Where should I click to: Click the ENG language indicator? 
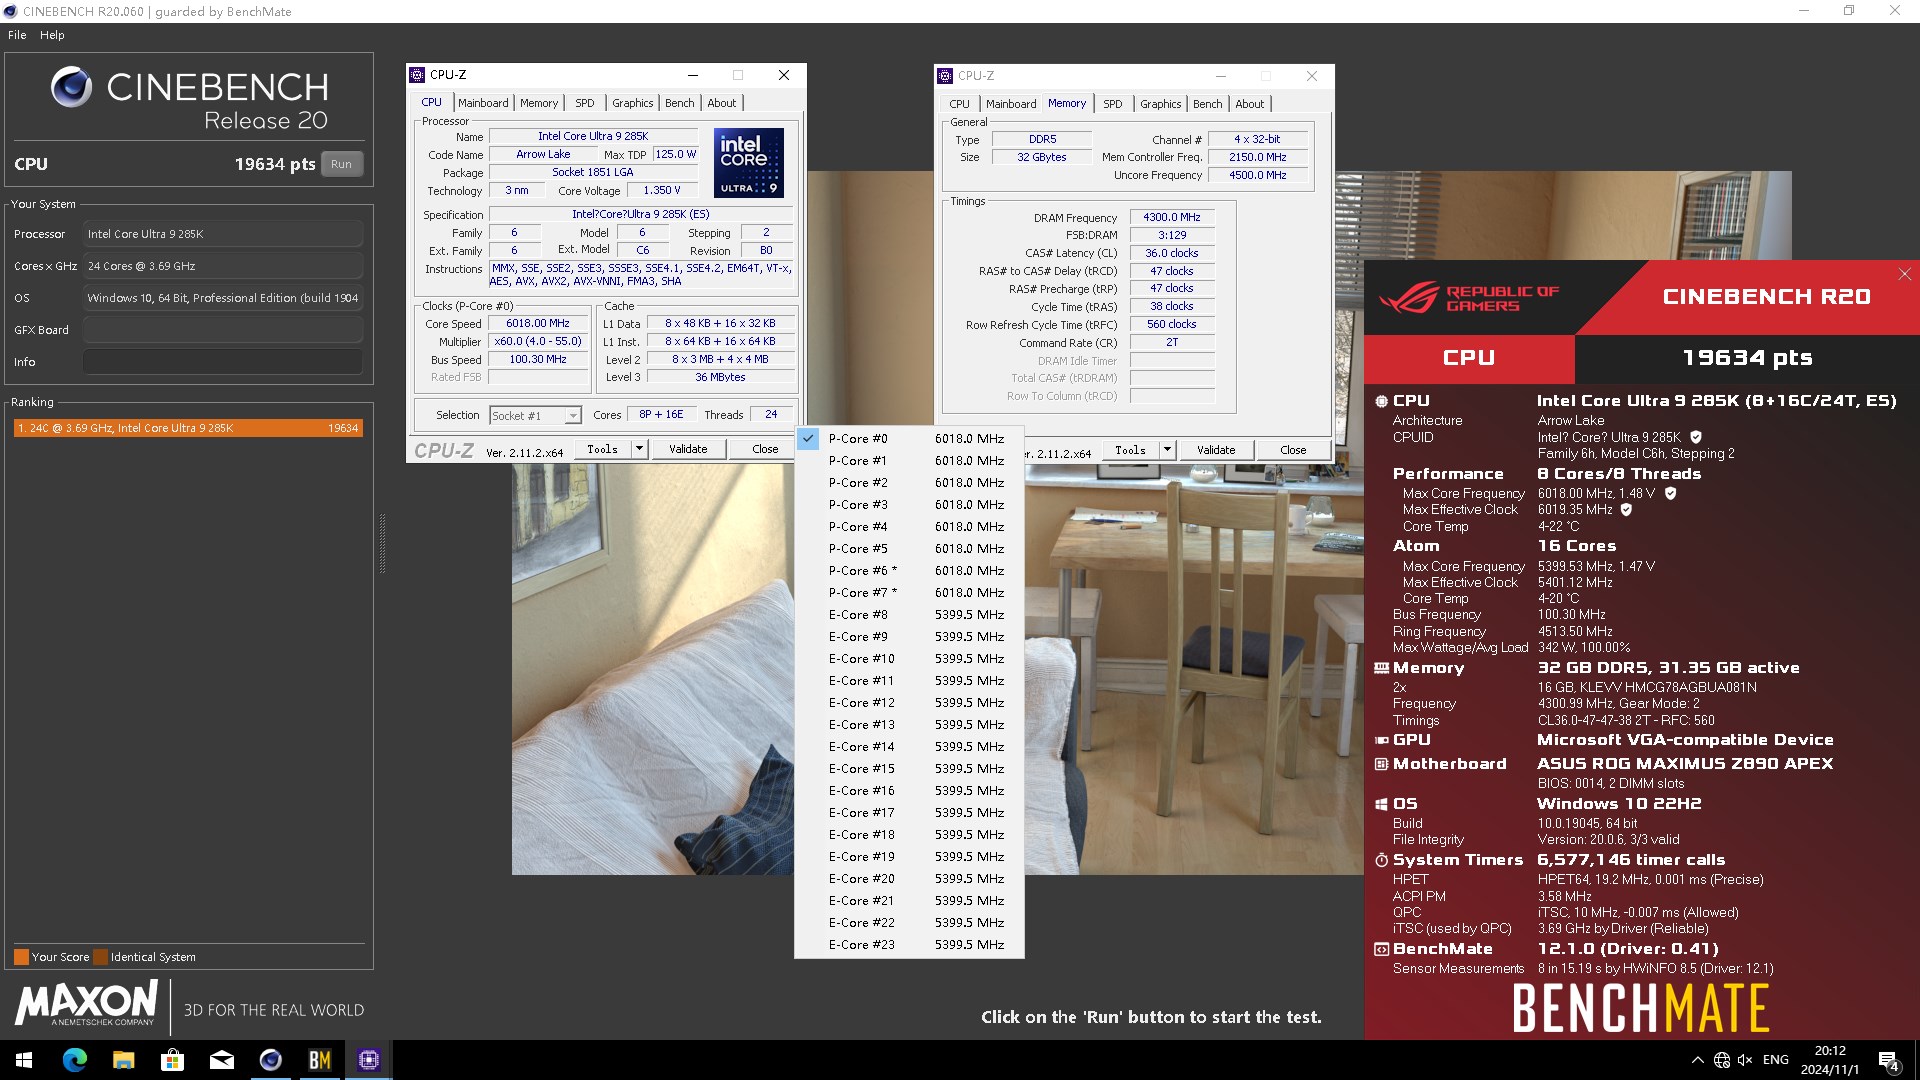coord(1776,1060)
